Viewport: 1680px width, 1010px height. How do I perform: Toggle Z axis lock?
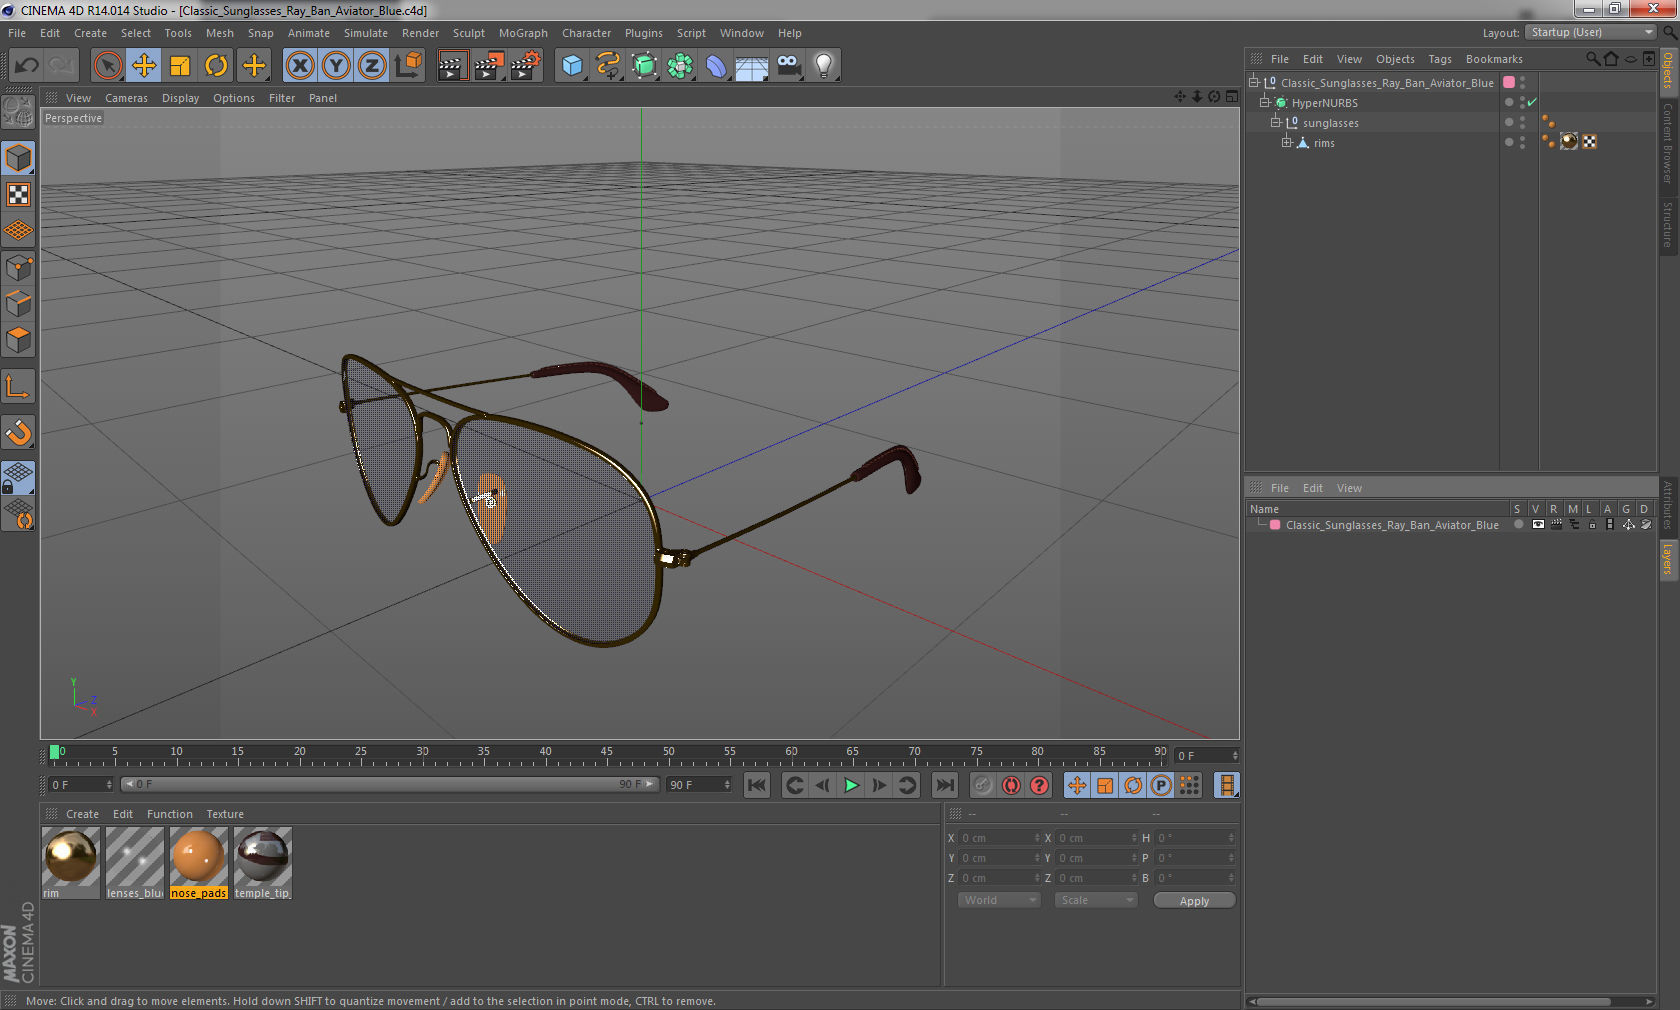click(372, 66)
